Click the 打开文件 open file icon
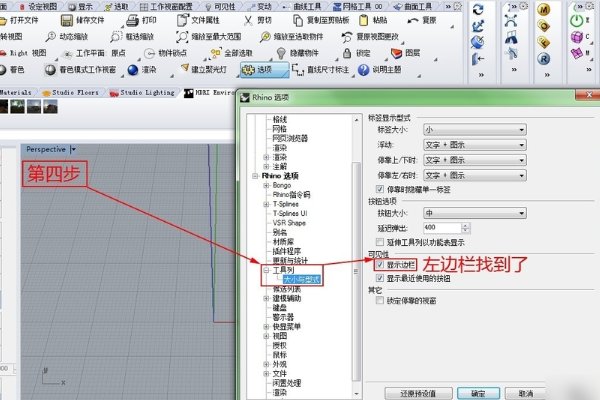Image resolution: width=600 pixels, height=400 pixels. click(3, 20)
